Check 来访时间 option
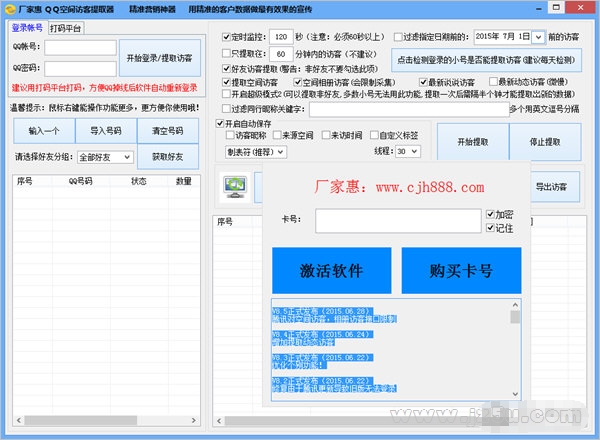 point(326,135)
